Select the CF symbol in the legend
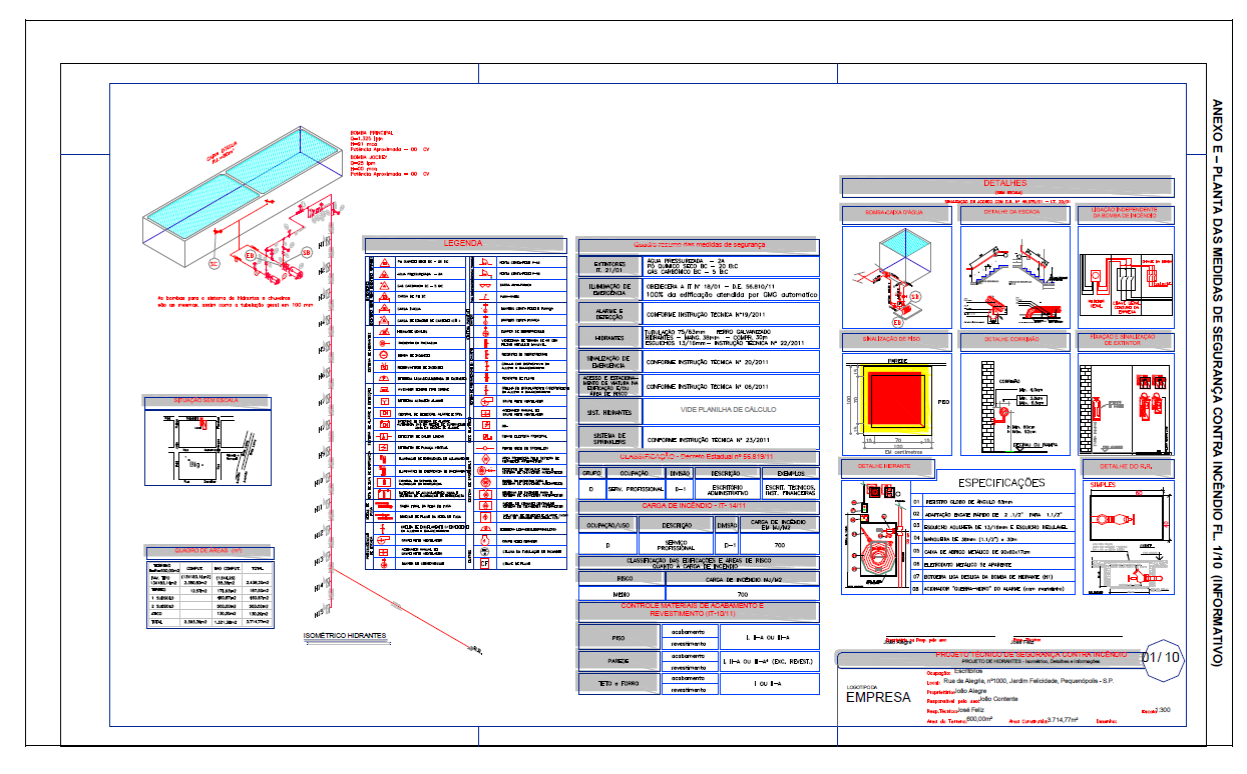Viewport: 1247px width, 774px height. pyautogui.click(x=485, y=564)
